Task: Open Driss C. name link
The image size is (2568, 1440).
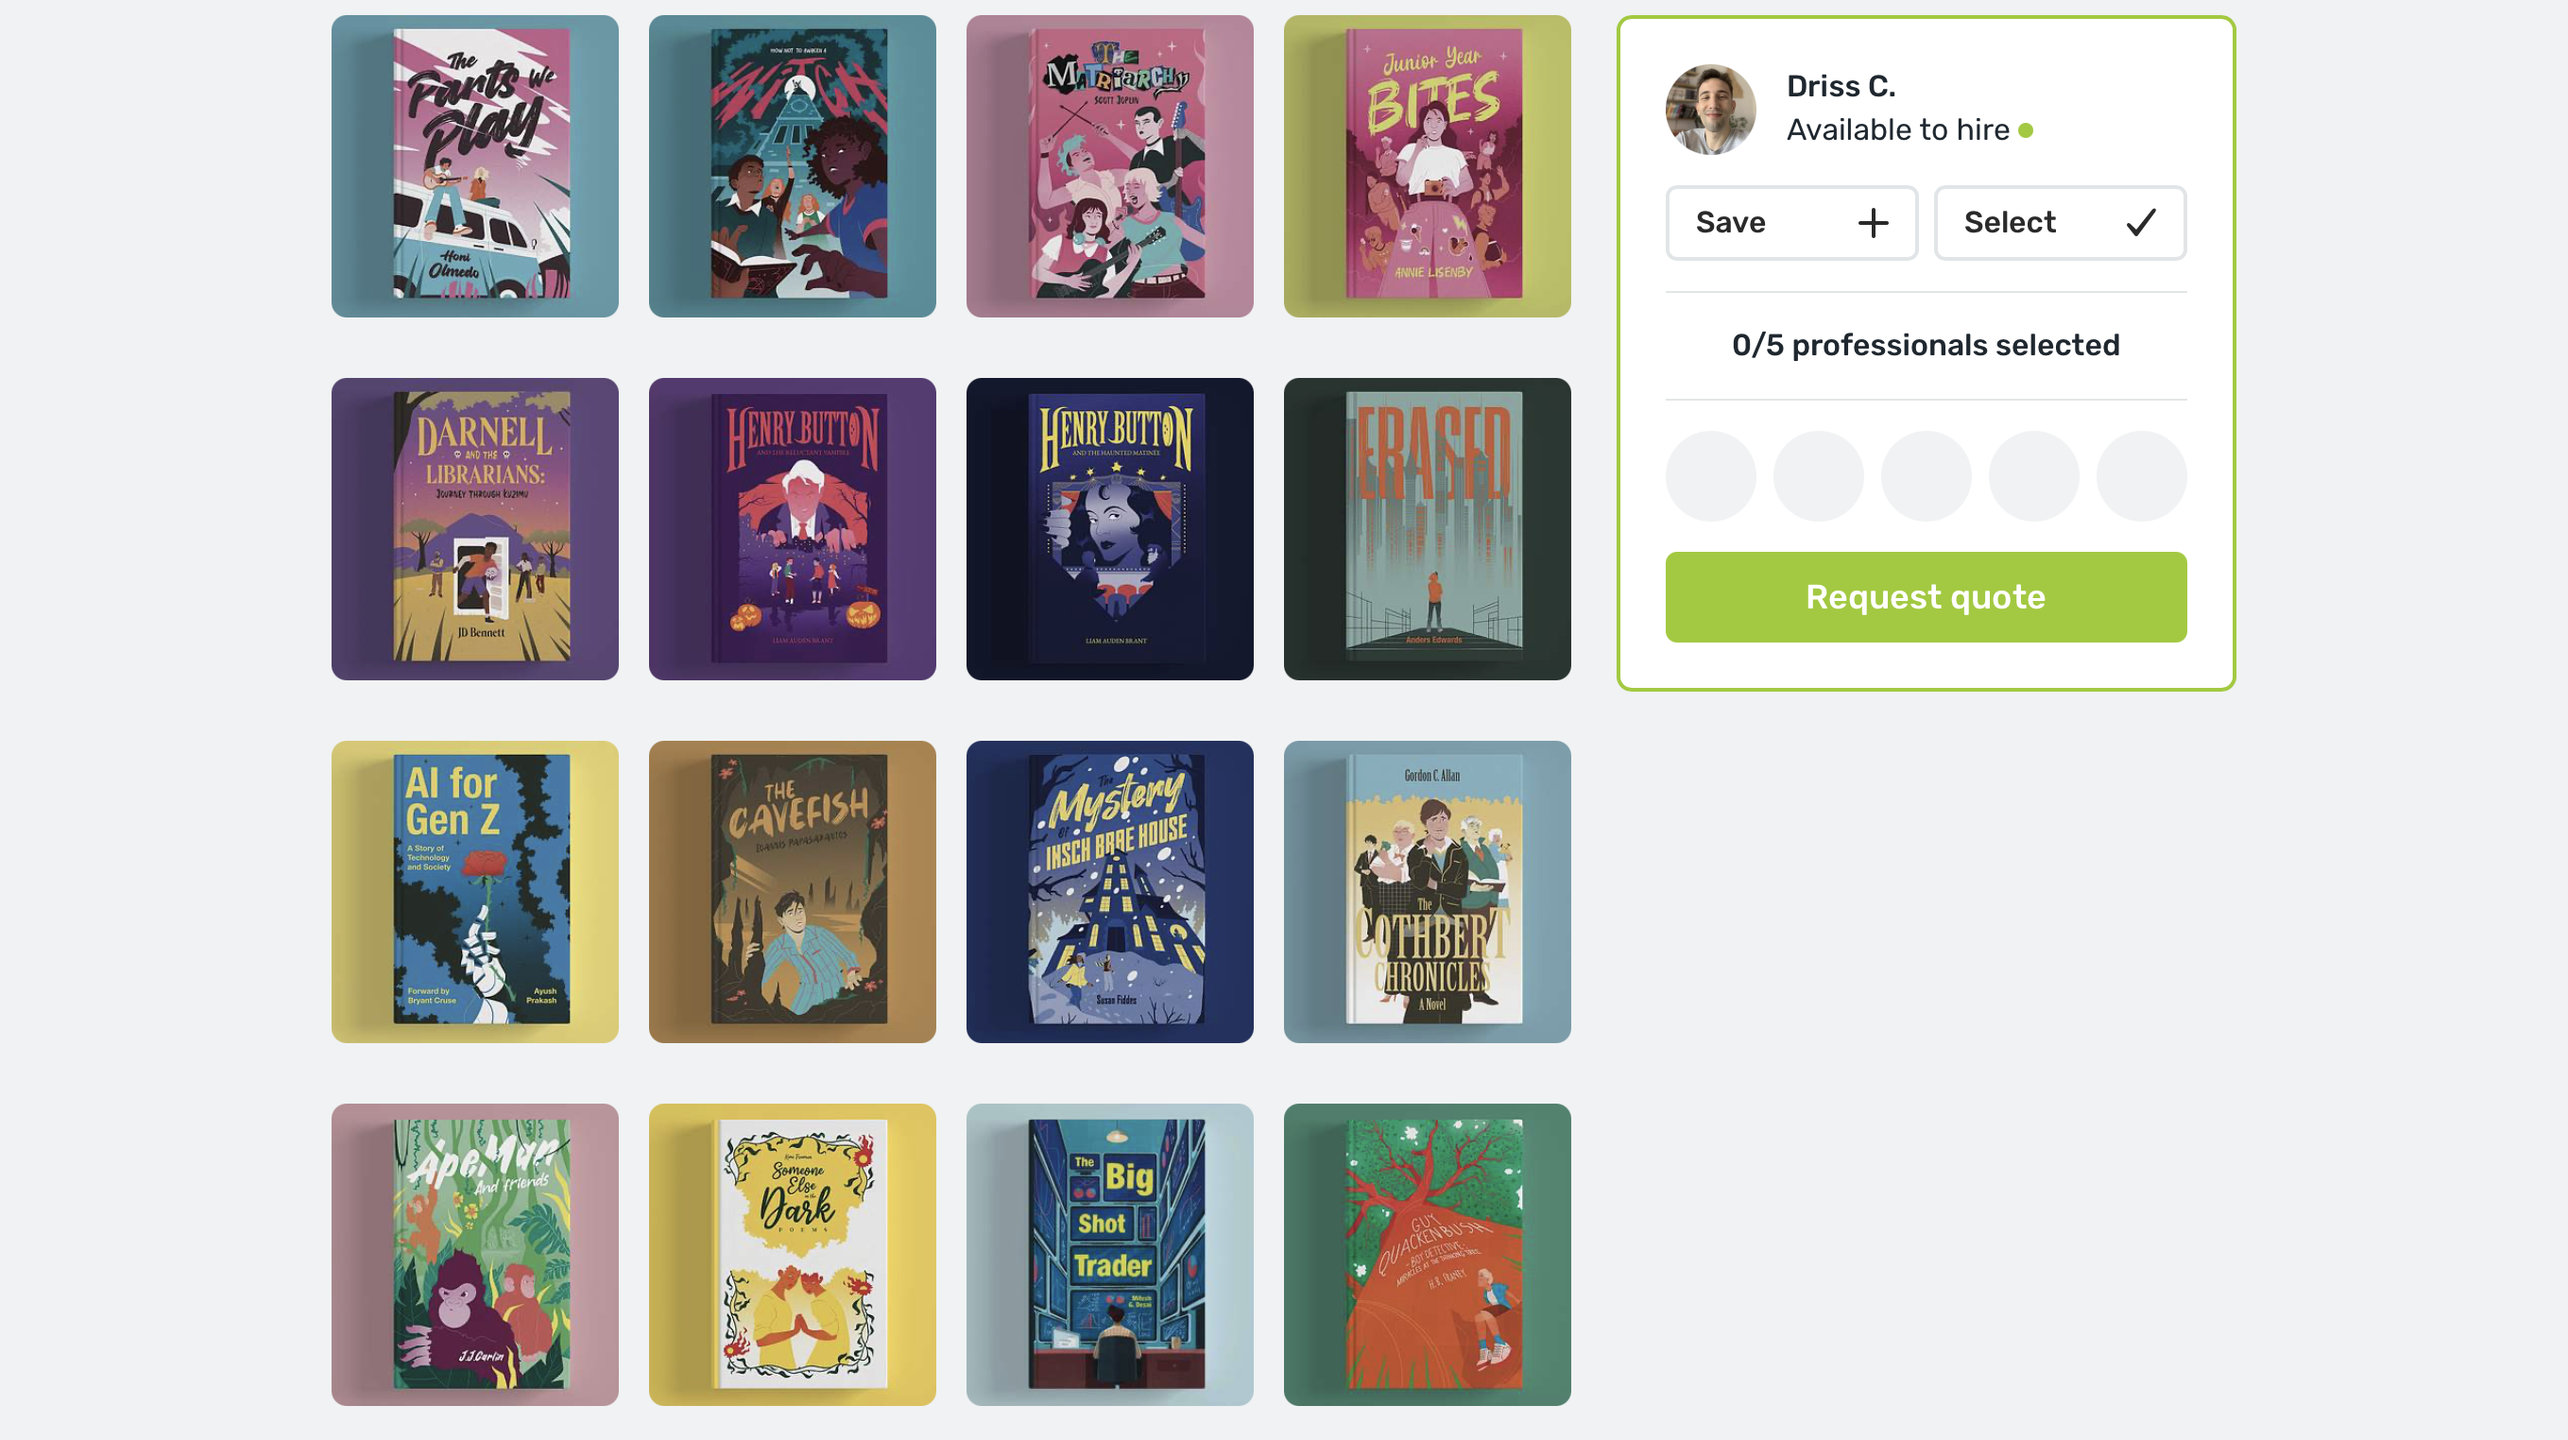Action: 1841,87
